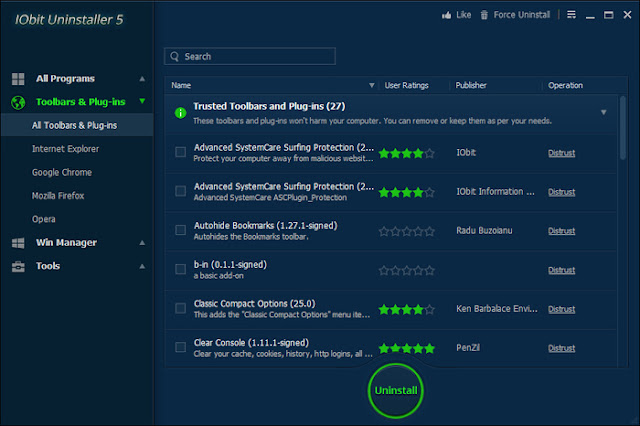
Task: Click the User Ratings column header
Action: (407, 85)
